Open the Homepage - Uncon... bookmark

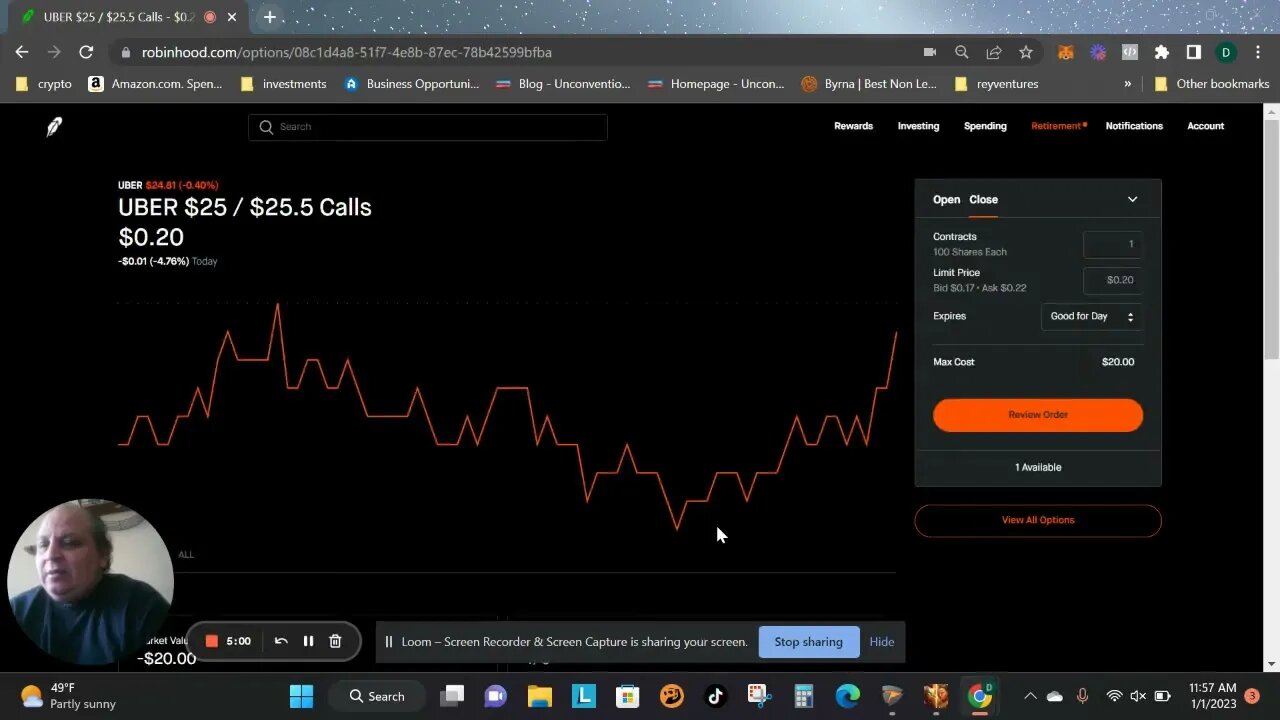[716, 84]
